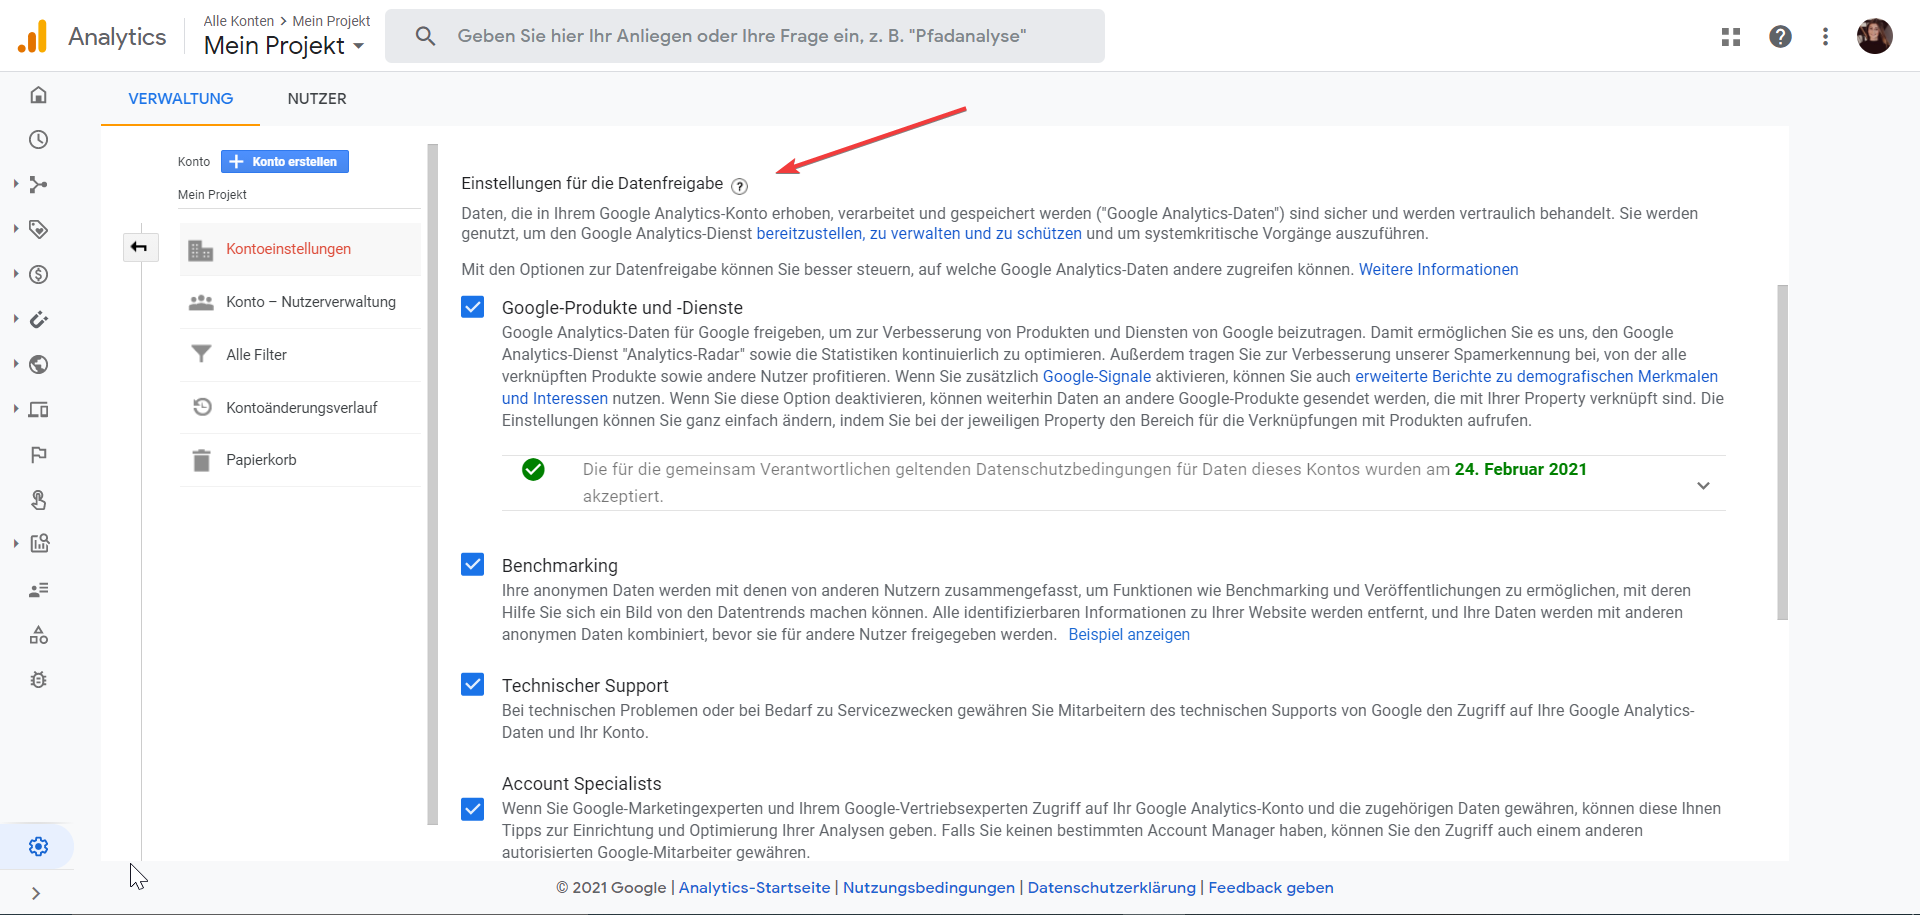Select the globe icon in the sidebar
The width and height of the screenshot is (1920, 915).
38,364
